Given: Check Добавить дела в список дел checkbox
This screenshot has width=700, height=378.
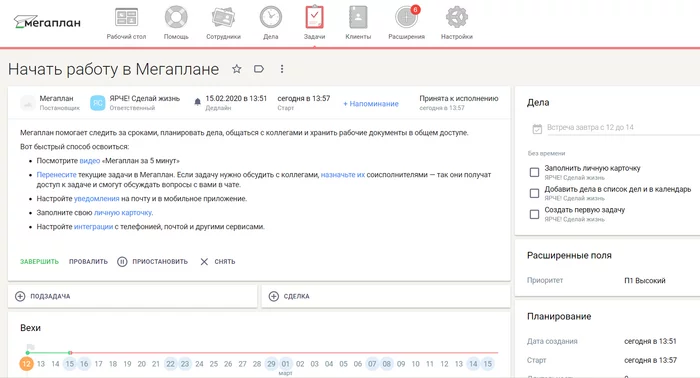Looking at the screenshot, I should (x=534, y=193).
